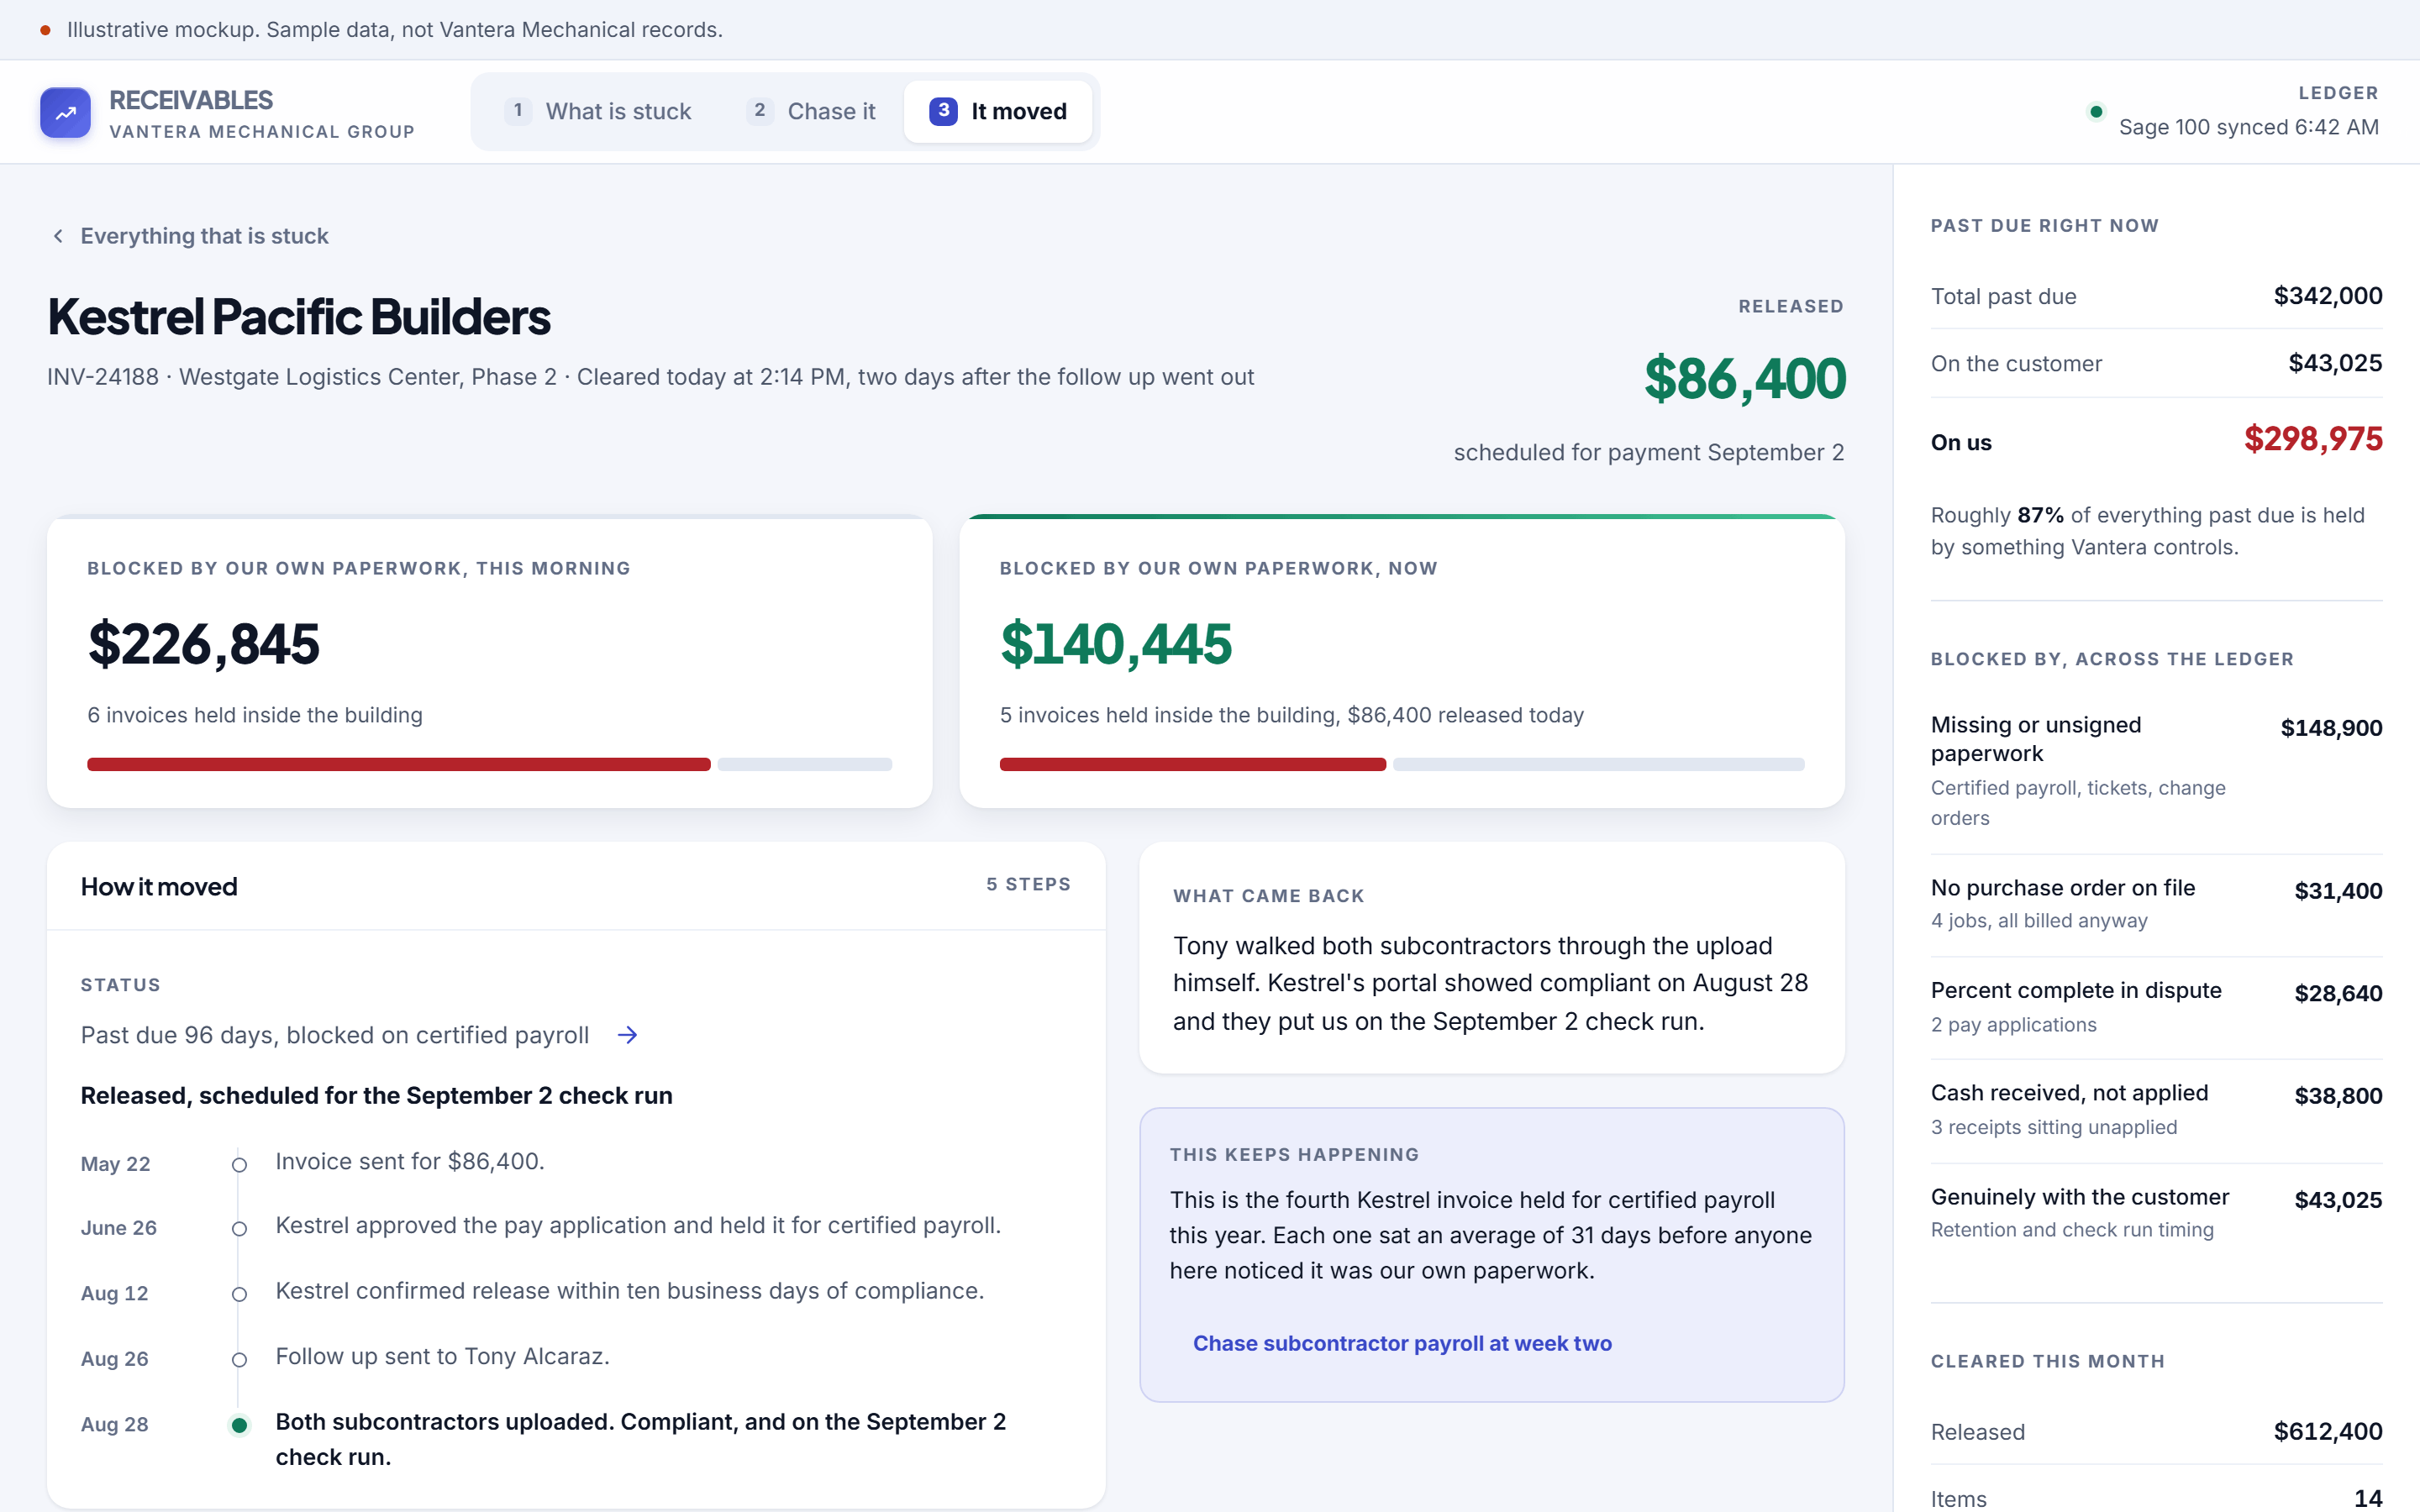The image size is (2420, 1512).
Task: Click scheduled for payment September 2 text
Action: (x=1648, y=452)
